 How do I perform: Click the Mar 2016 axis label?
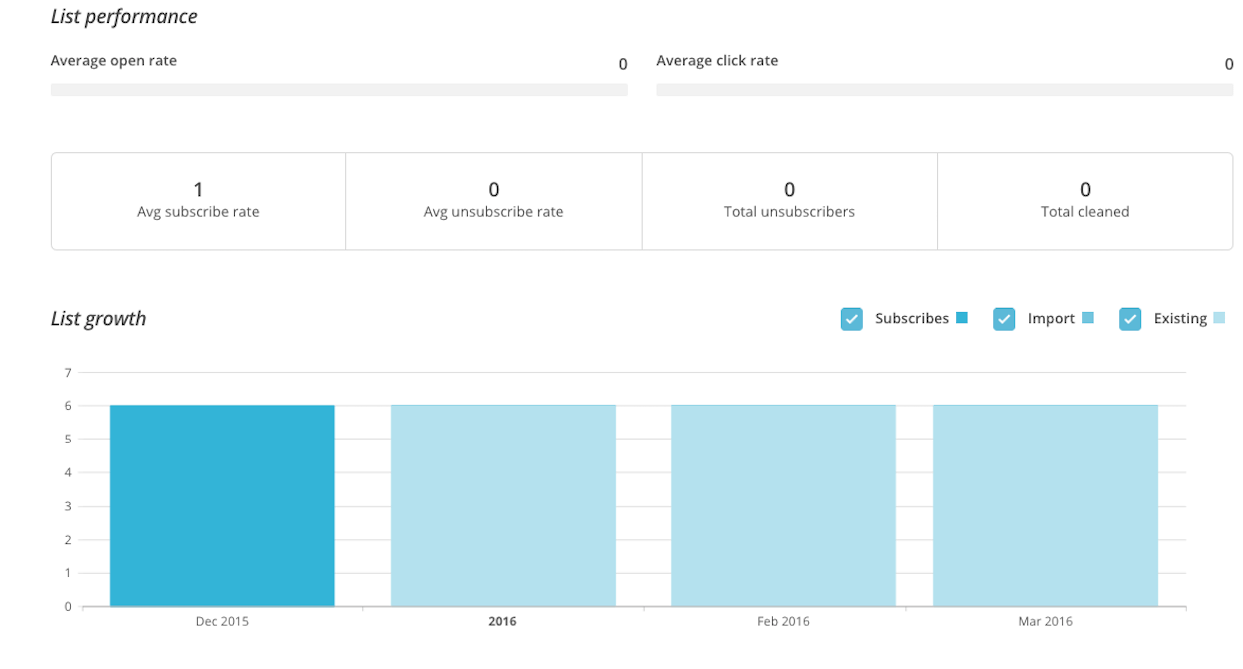(1045, 622)
